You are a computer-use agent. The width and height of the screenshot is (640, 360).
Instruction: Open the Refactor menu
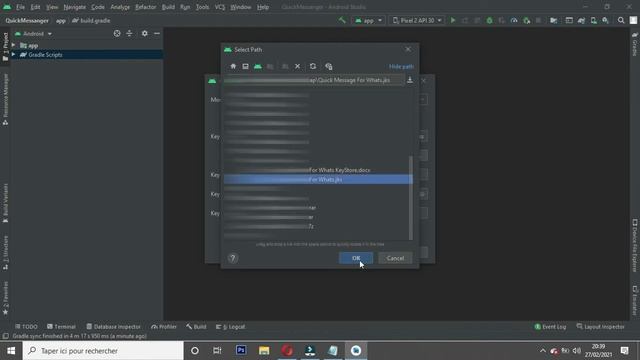(146, 7)
